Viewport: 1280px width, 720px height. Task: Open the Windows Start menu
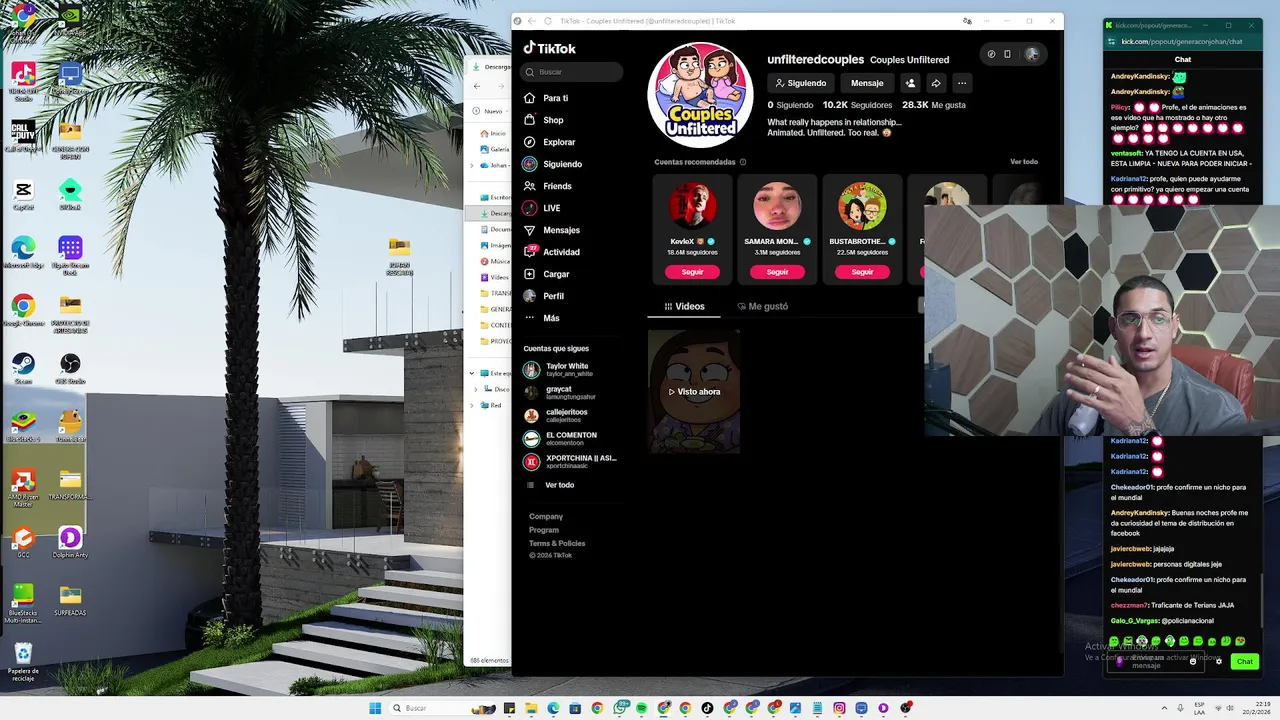coord(375,708)
